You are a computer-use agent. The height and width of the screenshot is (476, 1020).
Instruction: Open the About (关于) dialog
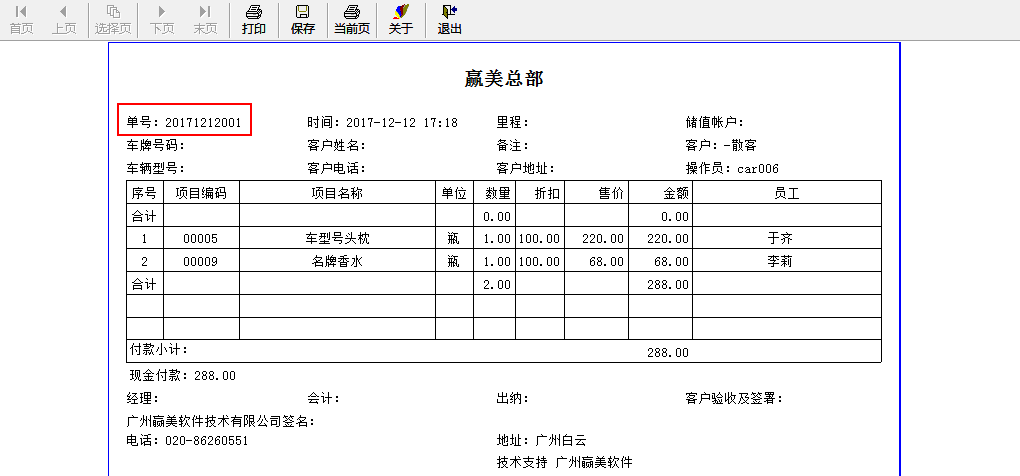point(401,19)
